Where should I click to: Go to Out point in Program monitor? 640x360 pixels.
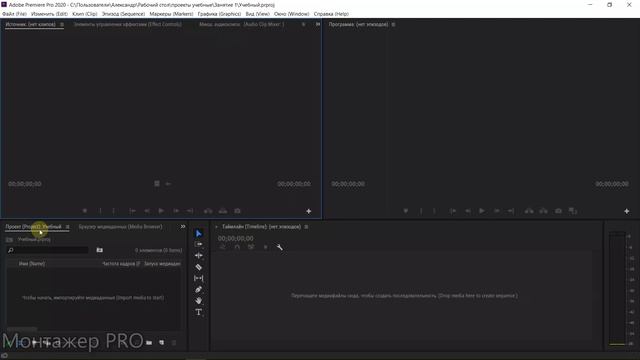click(x=511, y=211)
